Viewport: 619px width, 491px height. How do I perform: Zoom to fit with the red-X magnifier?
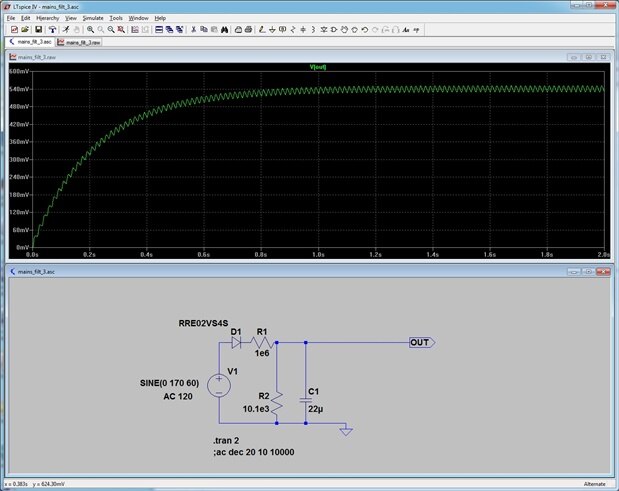122,30
